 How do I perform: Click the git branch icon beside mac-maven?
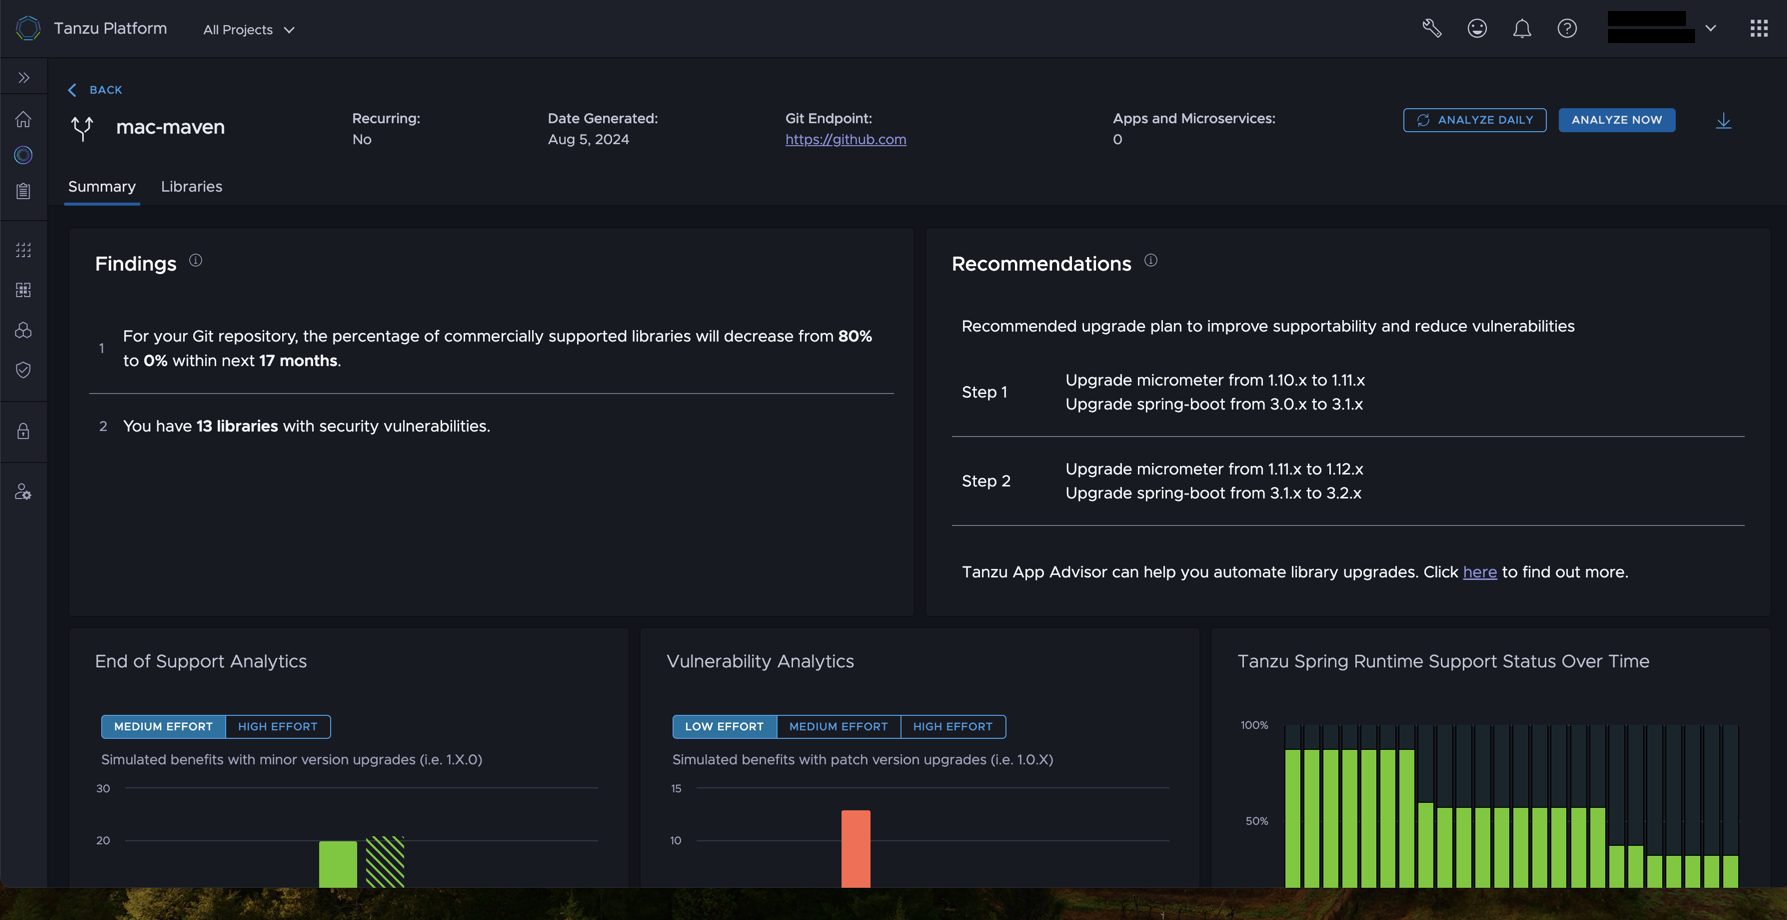[x=83, y=127]
